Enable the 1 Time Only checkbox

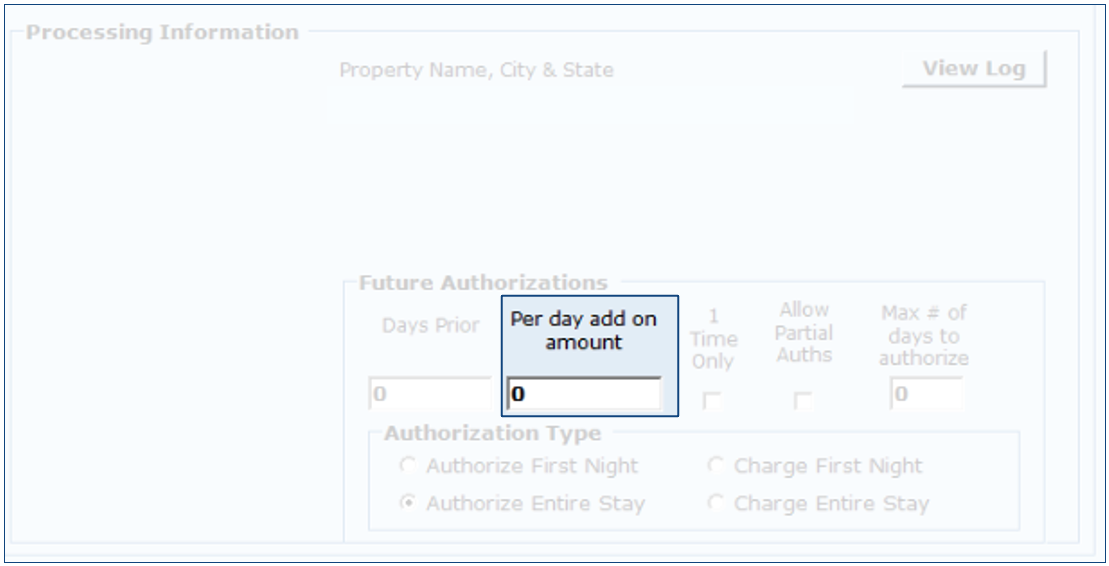click(x=712, y=402)
